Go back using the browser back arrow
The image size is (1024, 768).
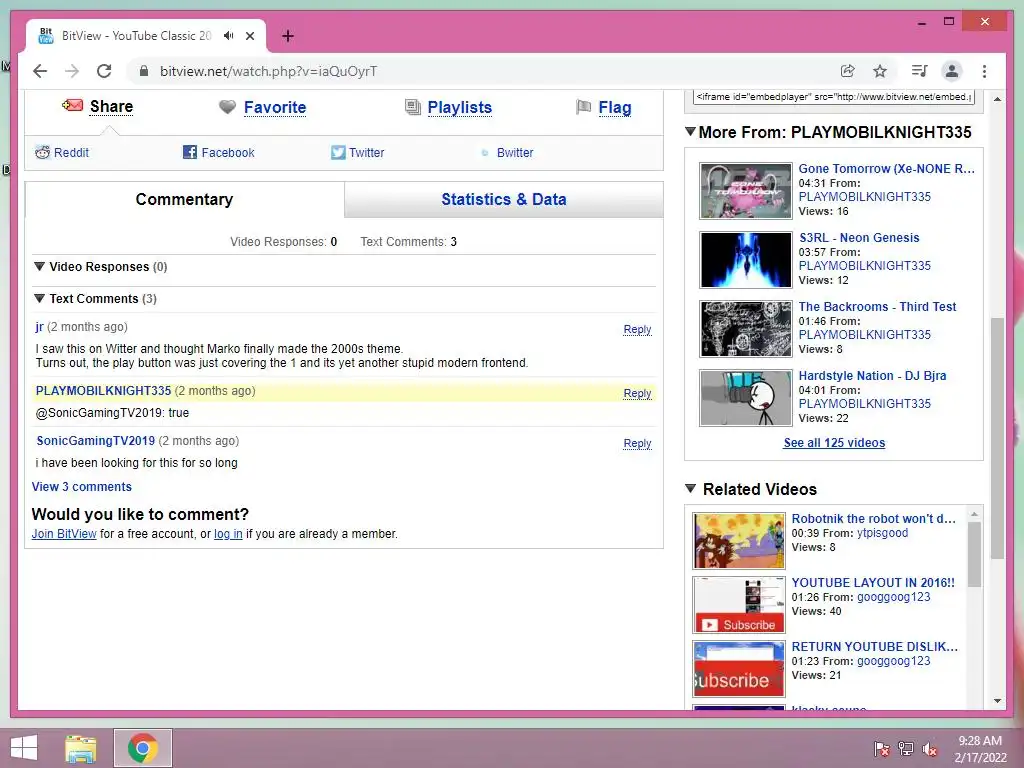tap(40, 71)
